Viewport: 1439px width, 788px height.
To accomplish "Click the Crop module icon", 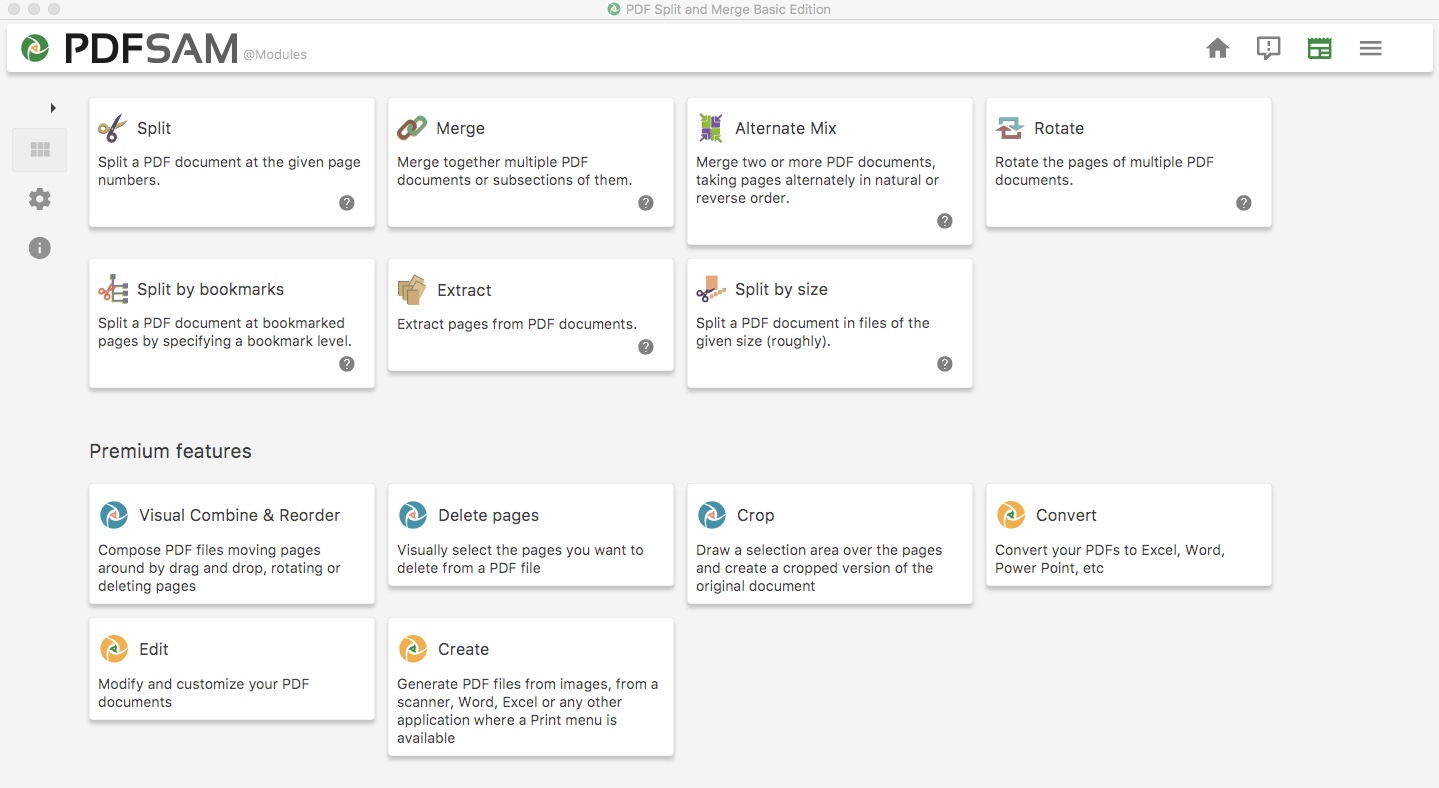I will [x=712, y=515].
